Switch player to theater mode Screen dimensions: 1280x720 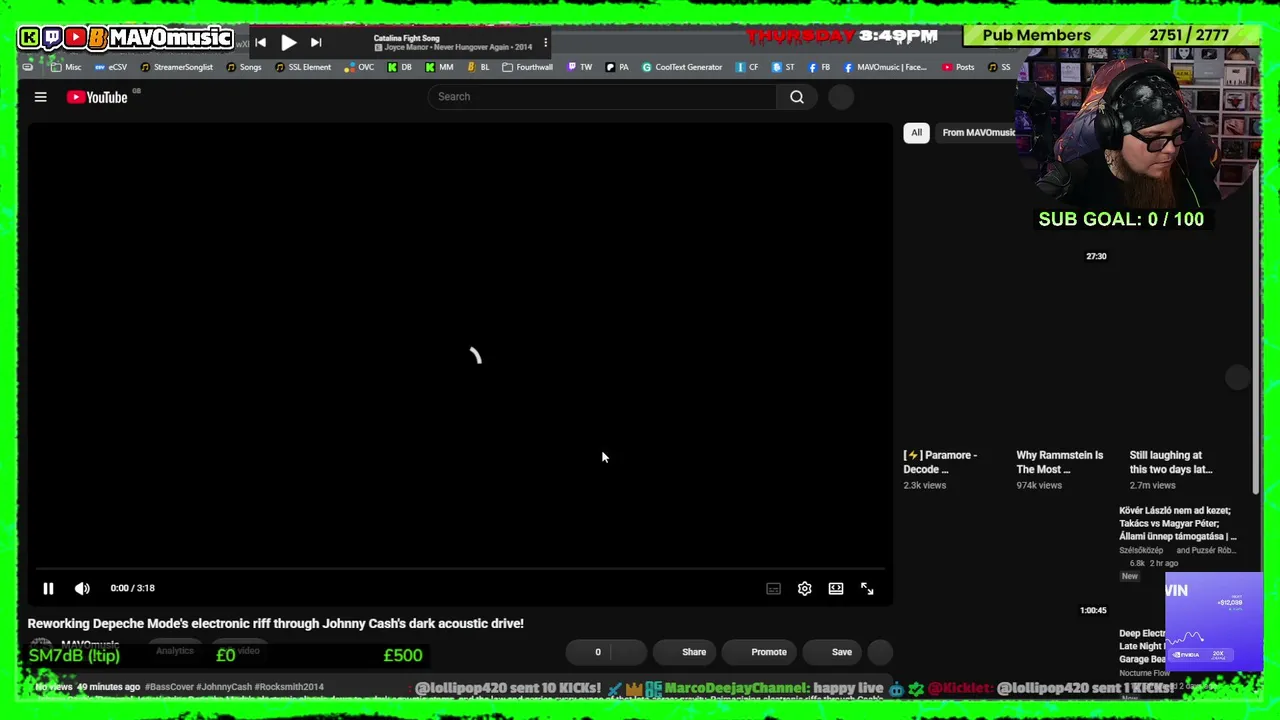point(836,589)
